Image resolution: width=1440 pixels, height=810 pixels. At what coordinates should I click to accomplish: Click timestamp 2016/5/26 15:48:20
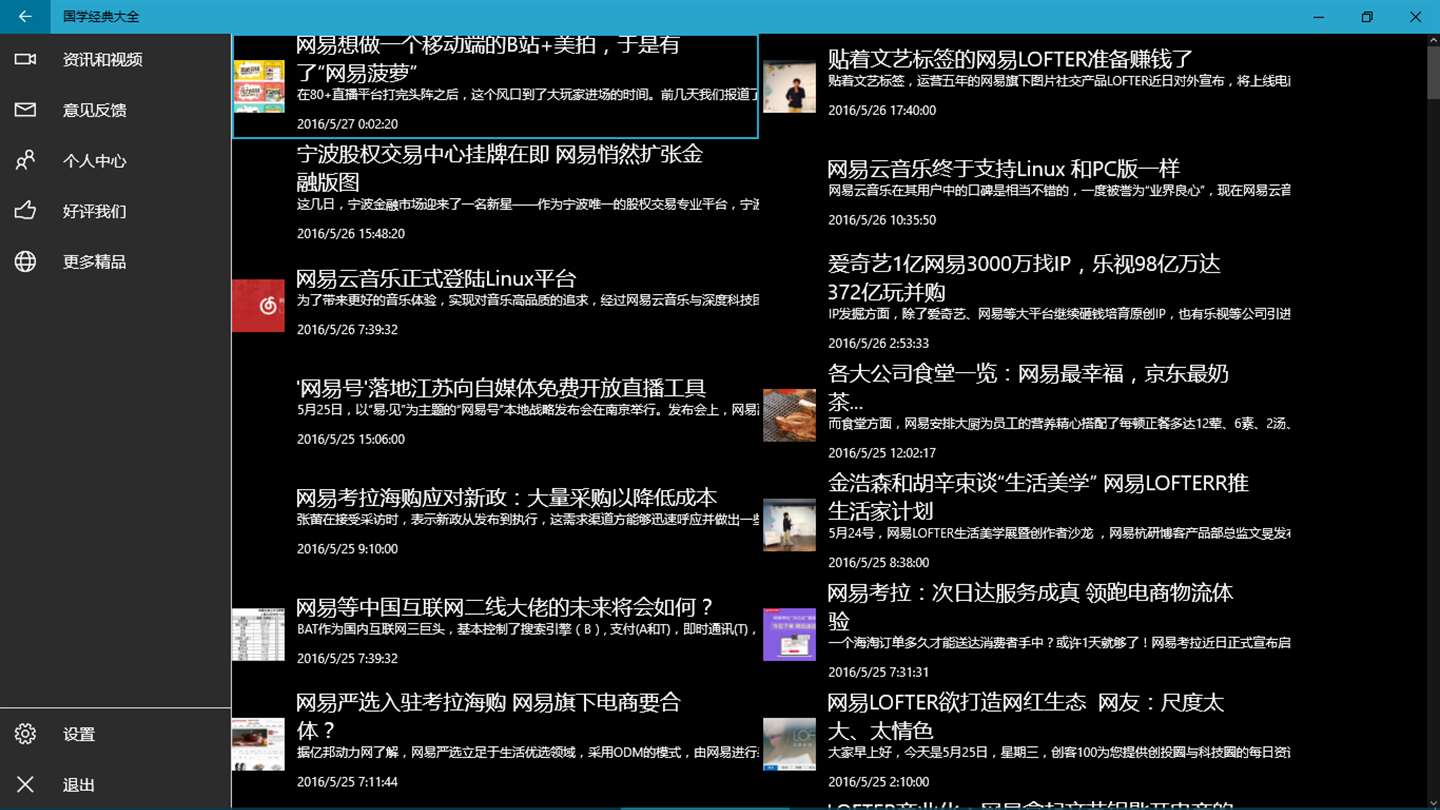point(351,234)
